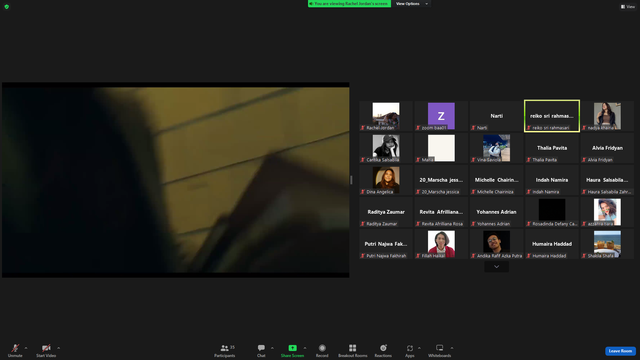Image resolution: width=640 pixels, height=360 pixels.
Task: Select Shakila Shafa's participant tile
Action: (607, 244)
